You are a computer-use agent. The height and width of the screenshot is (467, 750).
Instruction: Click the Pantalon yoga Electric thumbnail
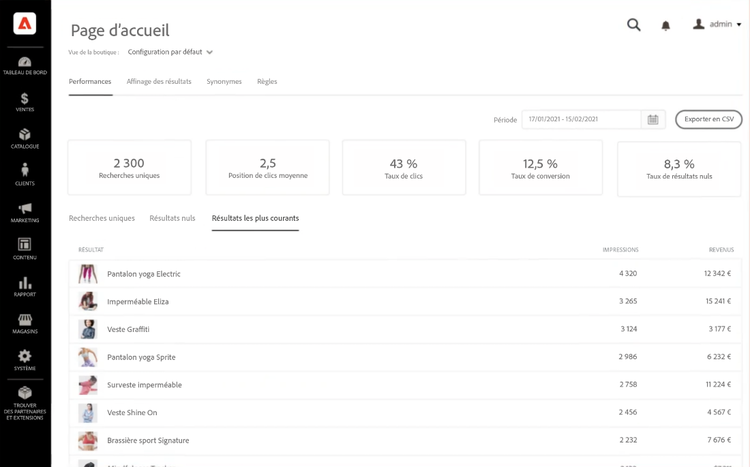88,274
